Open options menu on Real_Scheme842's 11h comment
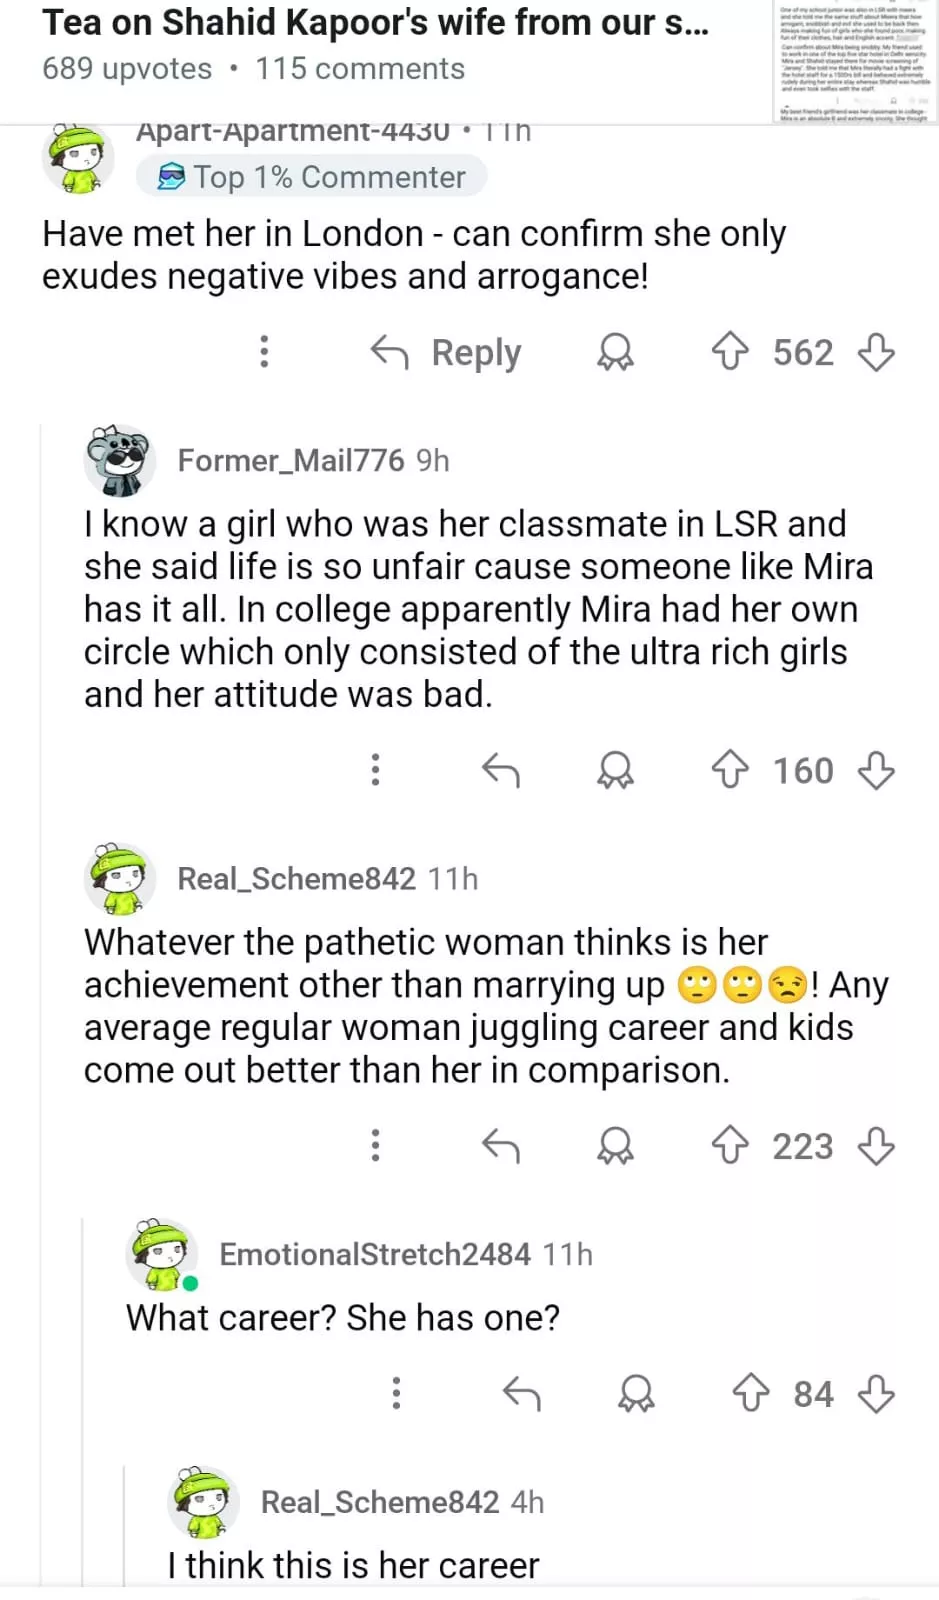This screenshot has height=1600, width=939. tap(375, 1145)
